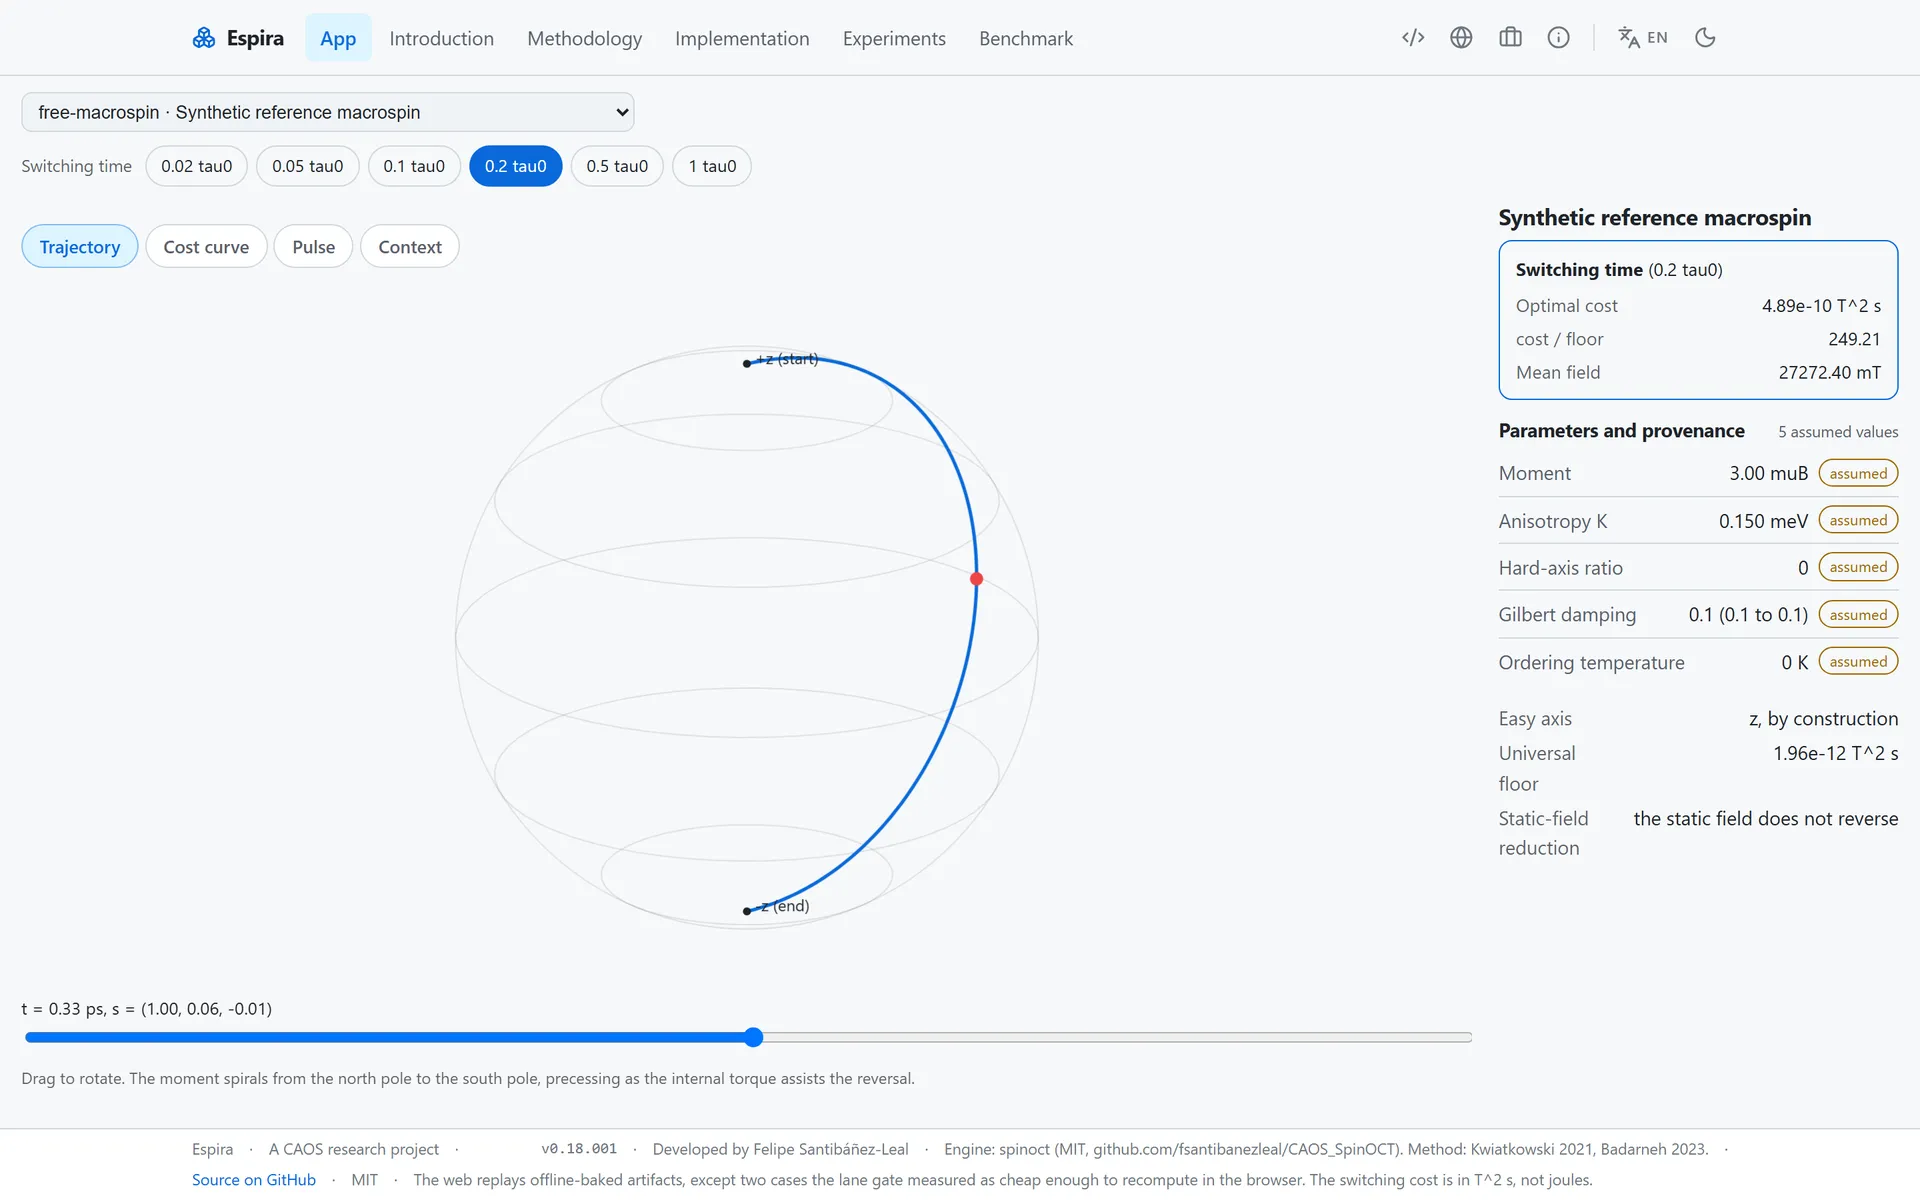Switch to the Context tab
The image size is (1920, 1200).
tap(410, 247)
